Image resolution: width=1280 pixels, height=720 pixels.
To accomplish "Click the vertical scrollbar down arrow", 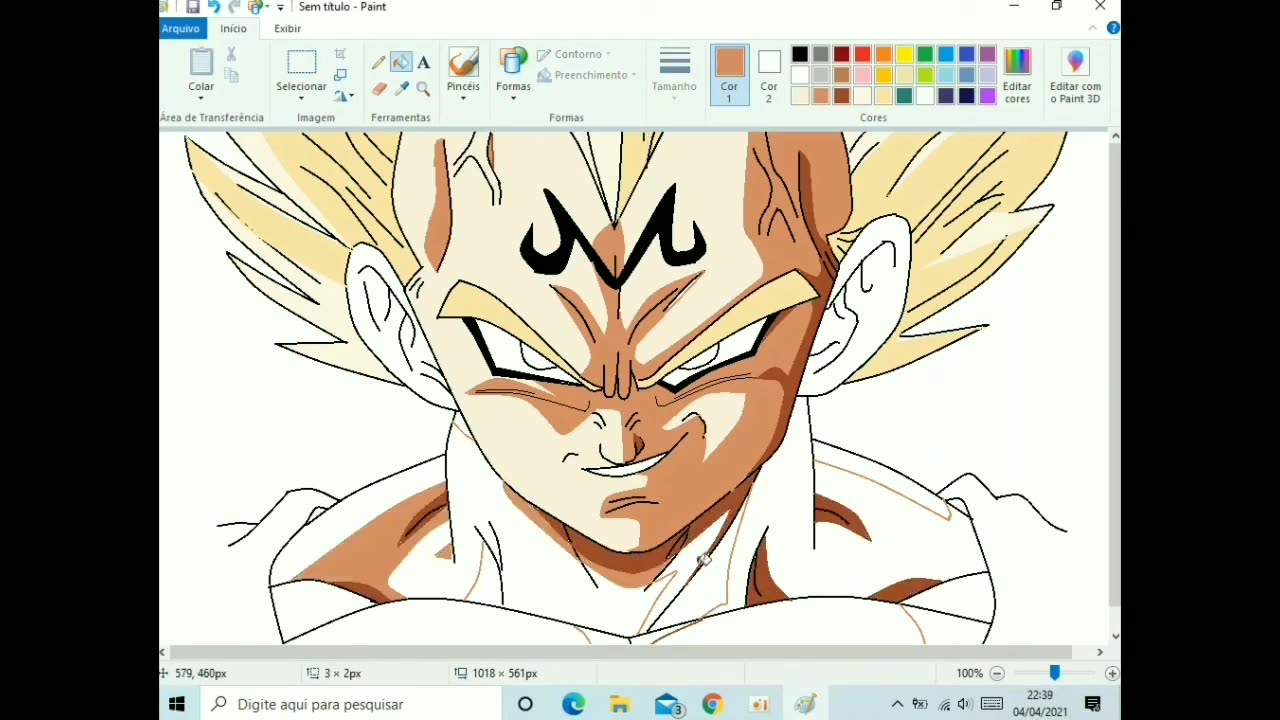I will [x=1115, y=636].
